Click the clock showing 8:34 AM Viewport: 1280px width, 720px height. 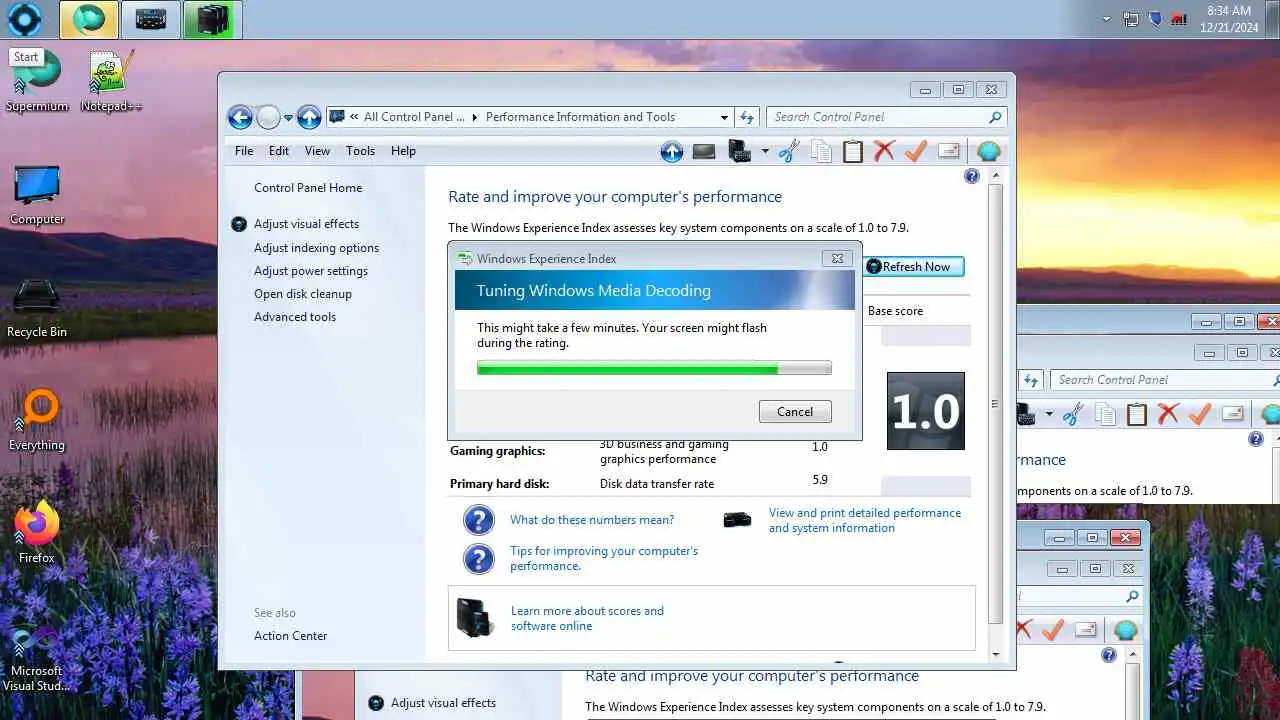(x=1229, y=19)
